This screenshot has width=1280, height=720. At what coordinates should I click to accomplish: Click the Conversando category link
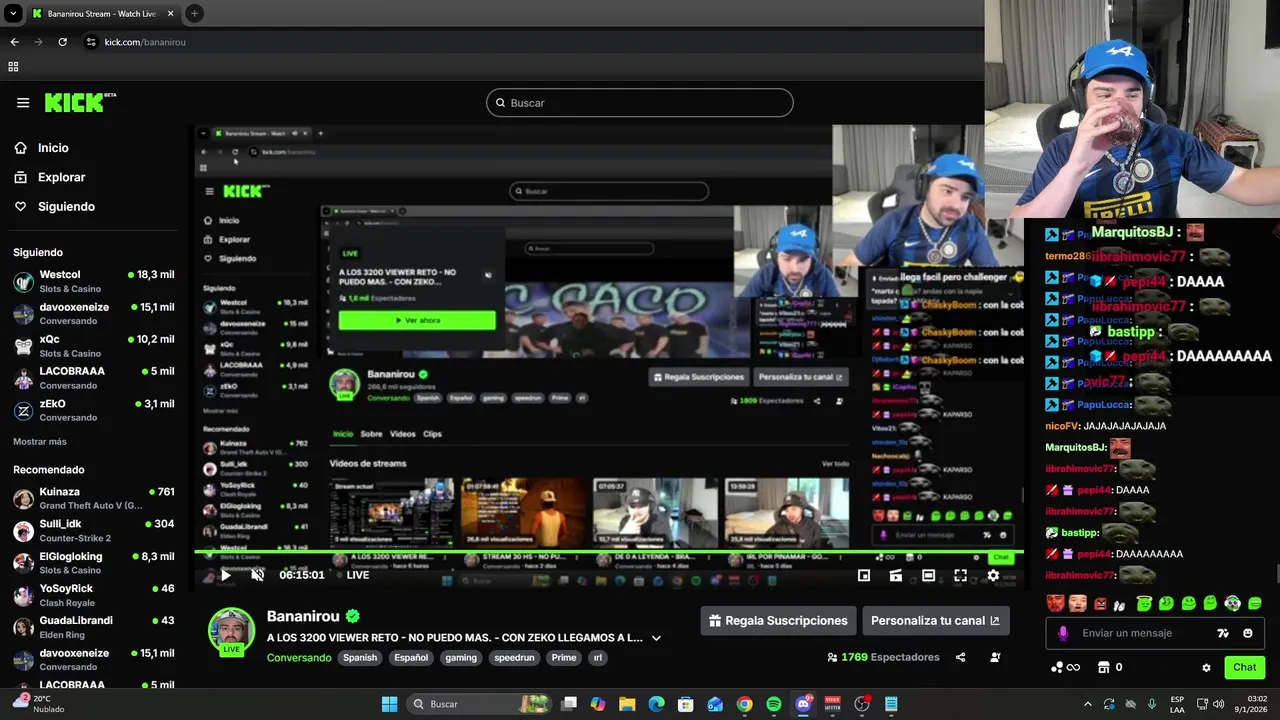299,658
